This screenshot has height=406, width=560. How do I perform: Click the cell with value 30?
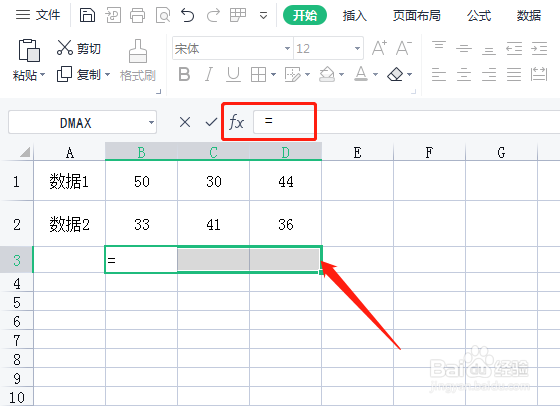point(214,181)
